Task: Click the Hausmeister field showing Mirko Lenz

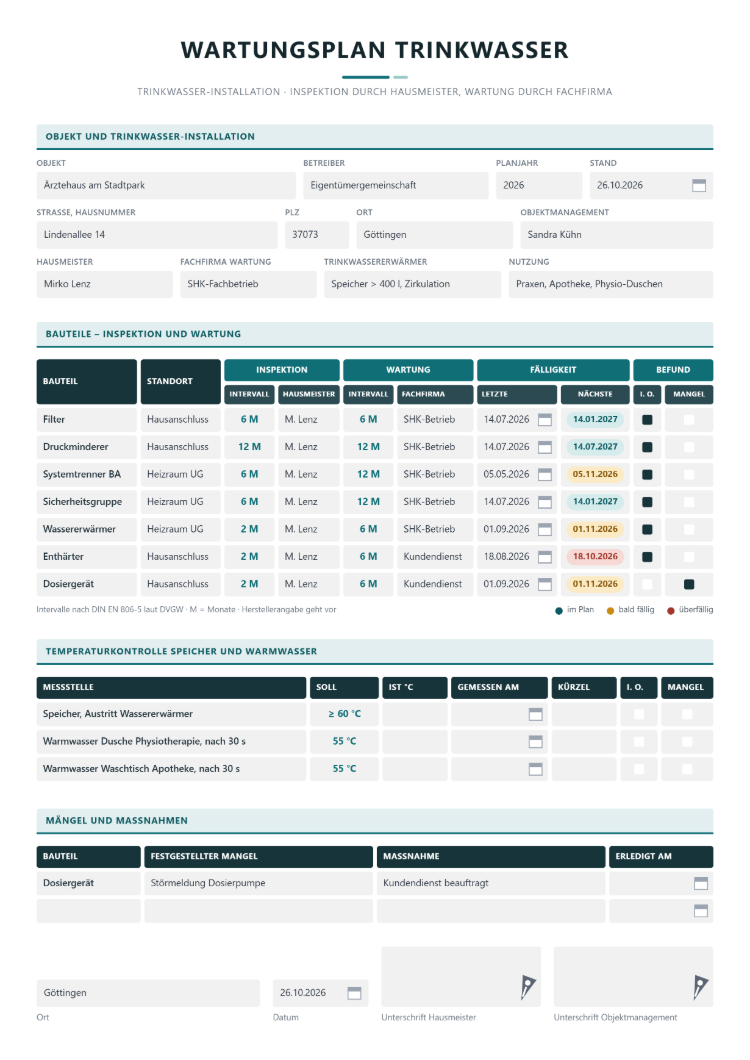Action: point(104,284)
